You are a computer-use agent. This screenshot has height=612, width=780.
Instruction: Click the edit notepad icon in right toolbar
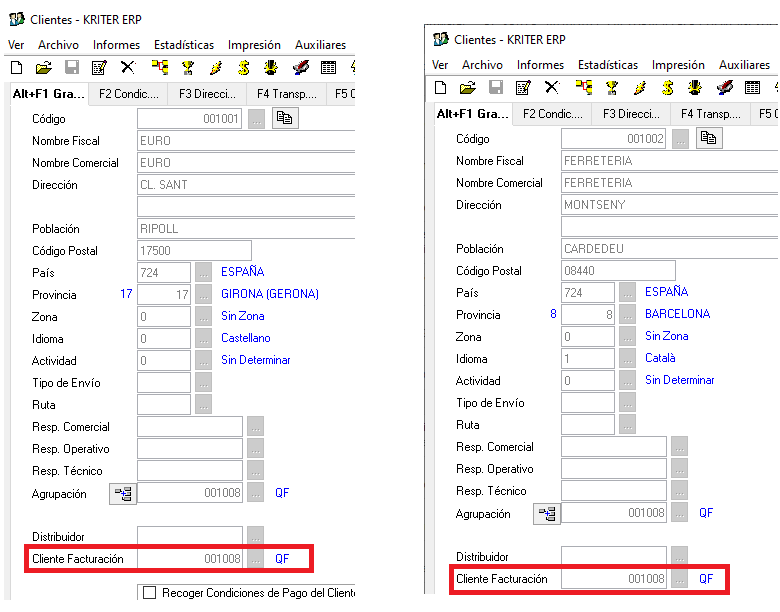[x=523, y=88]
